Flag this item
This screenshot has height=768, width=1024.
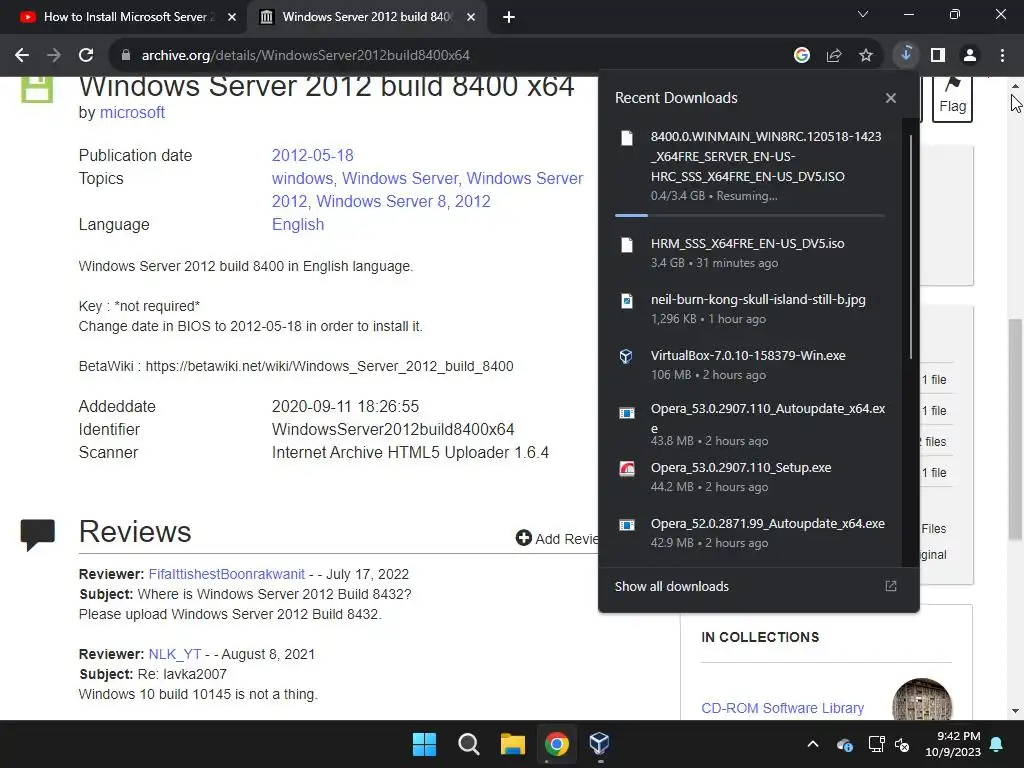click(953, 99)
